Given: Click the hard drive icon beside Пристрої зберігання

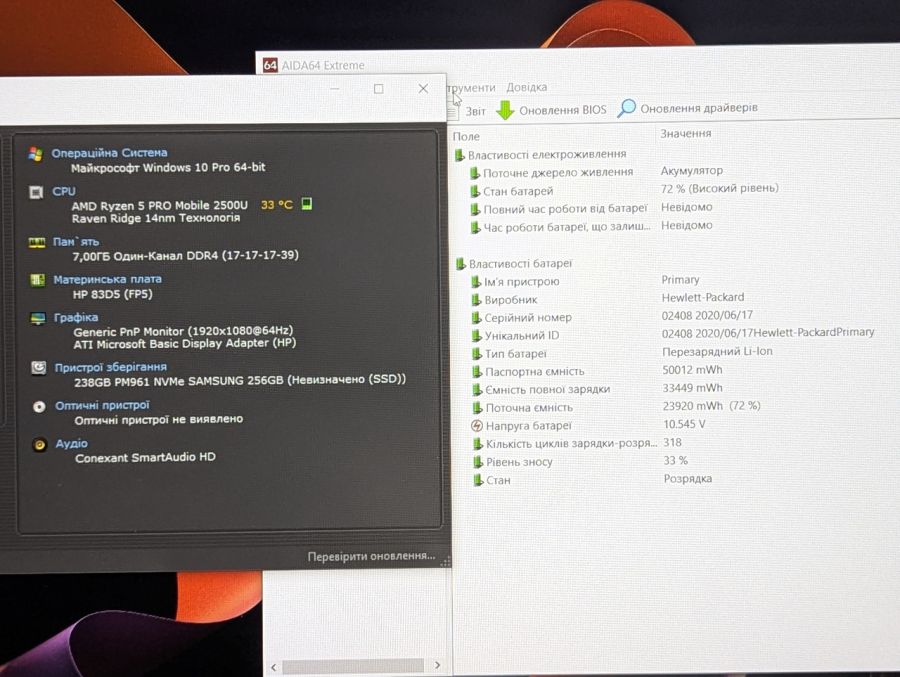Looking at the screenshot, I should [x=38, y=367].
